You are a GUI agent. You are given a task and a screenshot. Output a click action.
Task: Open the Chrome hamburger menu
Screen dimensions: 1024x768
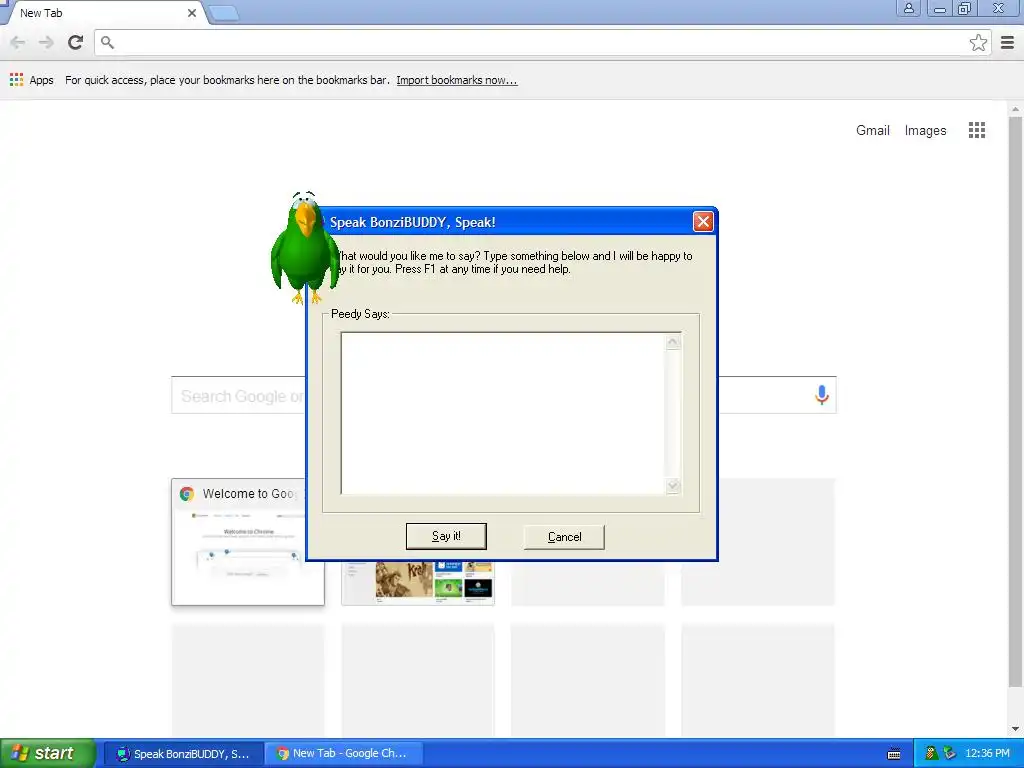[1008, 42]
